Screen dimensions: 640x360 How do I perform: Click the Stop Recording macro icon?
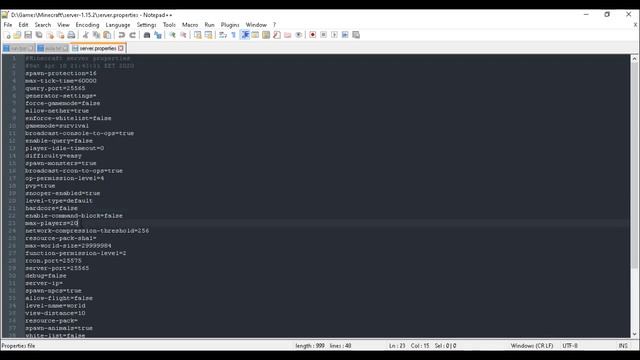323,35
